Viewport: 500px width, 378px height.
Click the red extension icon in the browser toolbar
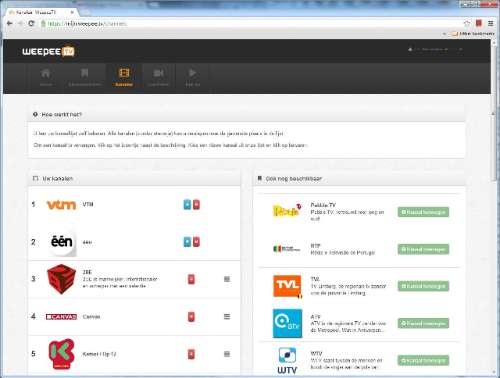pos(479,23)
